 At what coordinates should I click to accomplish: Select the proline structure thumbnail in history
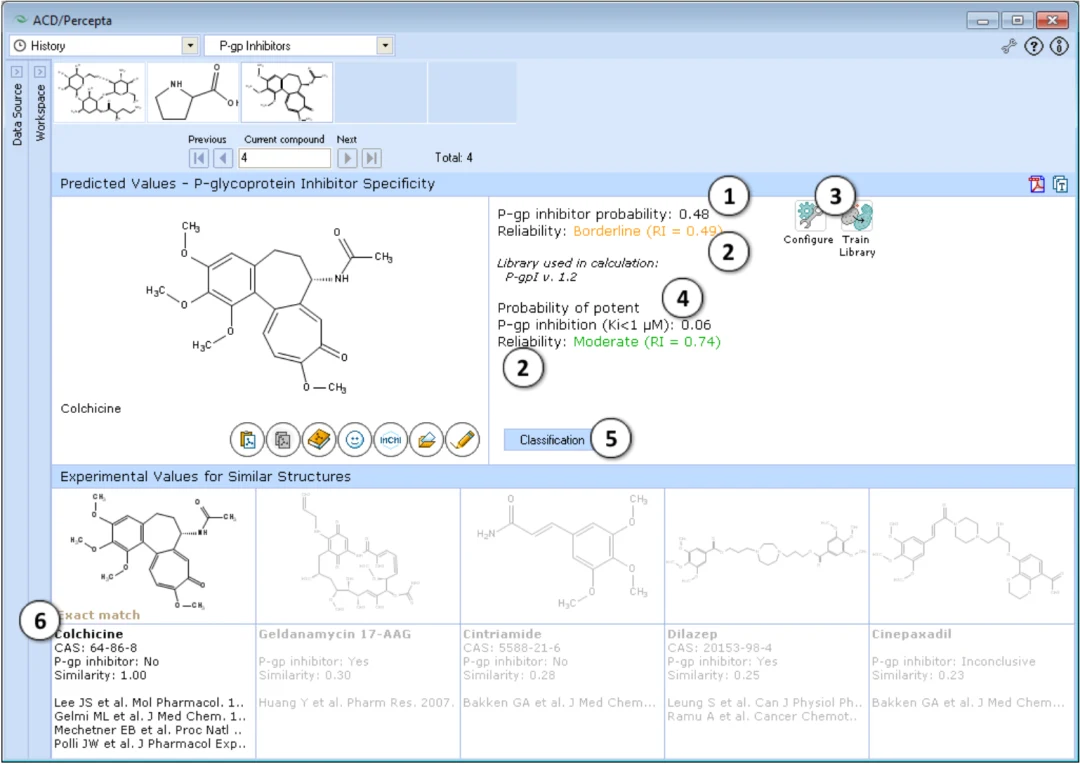click(x=193, y=92)
